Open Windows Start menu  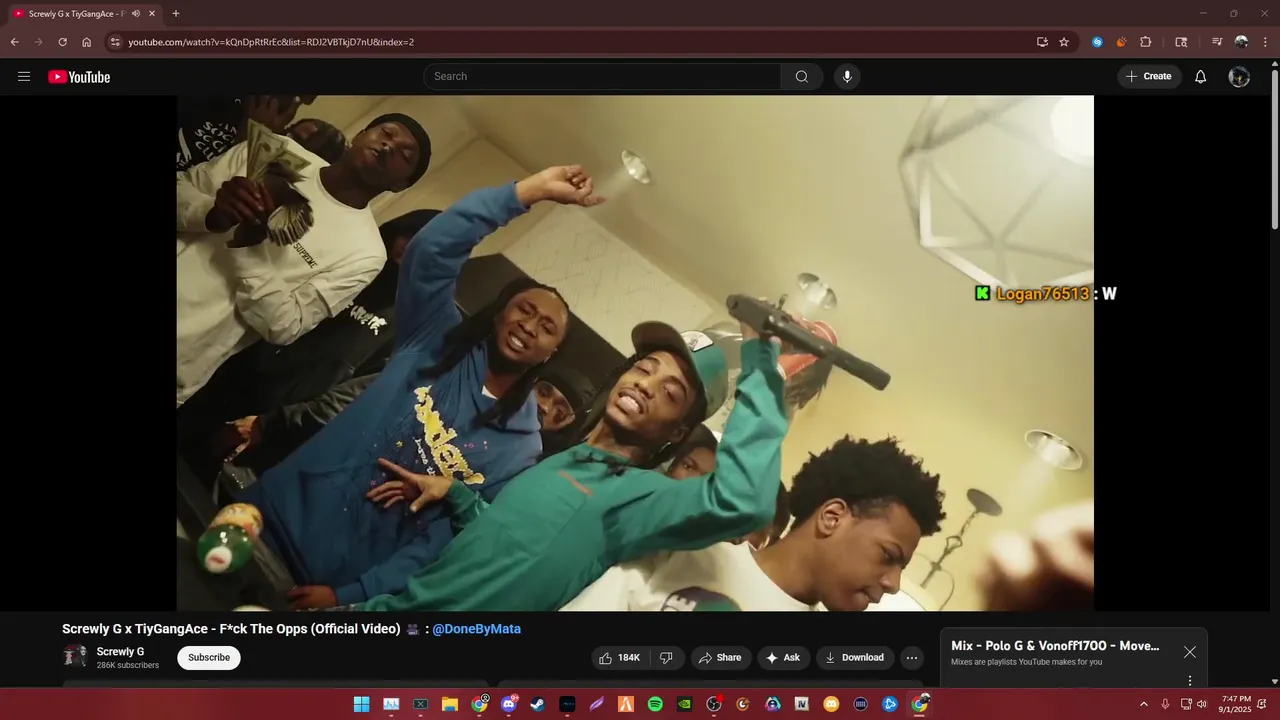361,704
